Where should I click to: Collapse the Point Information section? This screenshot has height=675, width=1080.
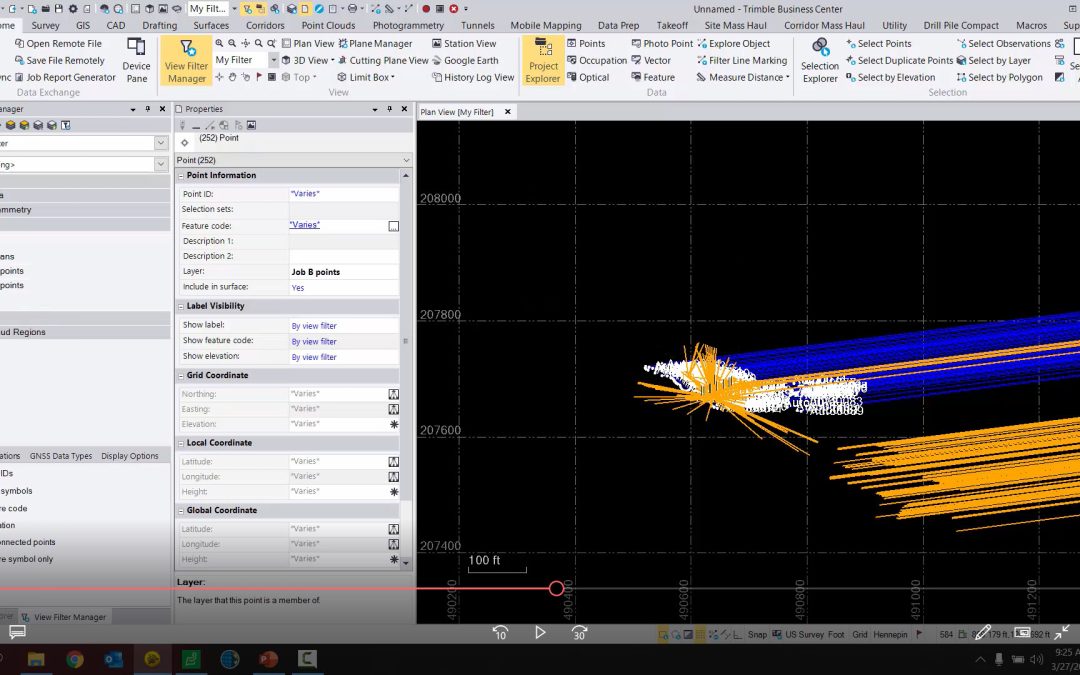180,175
